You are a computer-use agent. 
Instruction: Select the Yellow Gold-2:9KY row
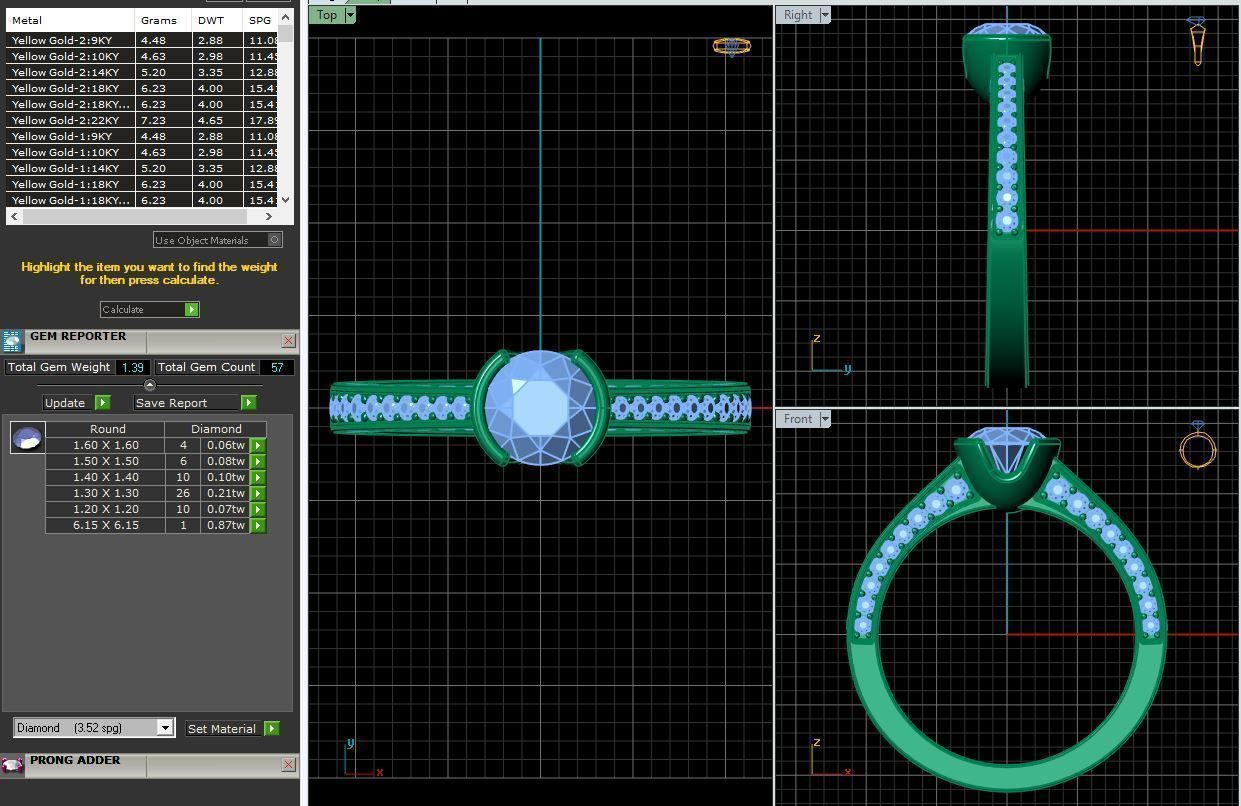click(142, 40)
